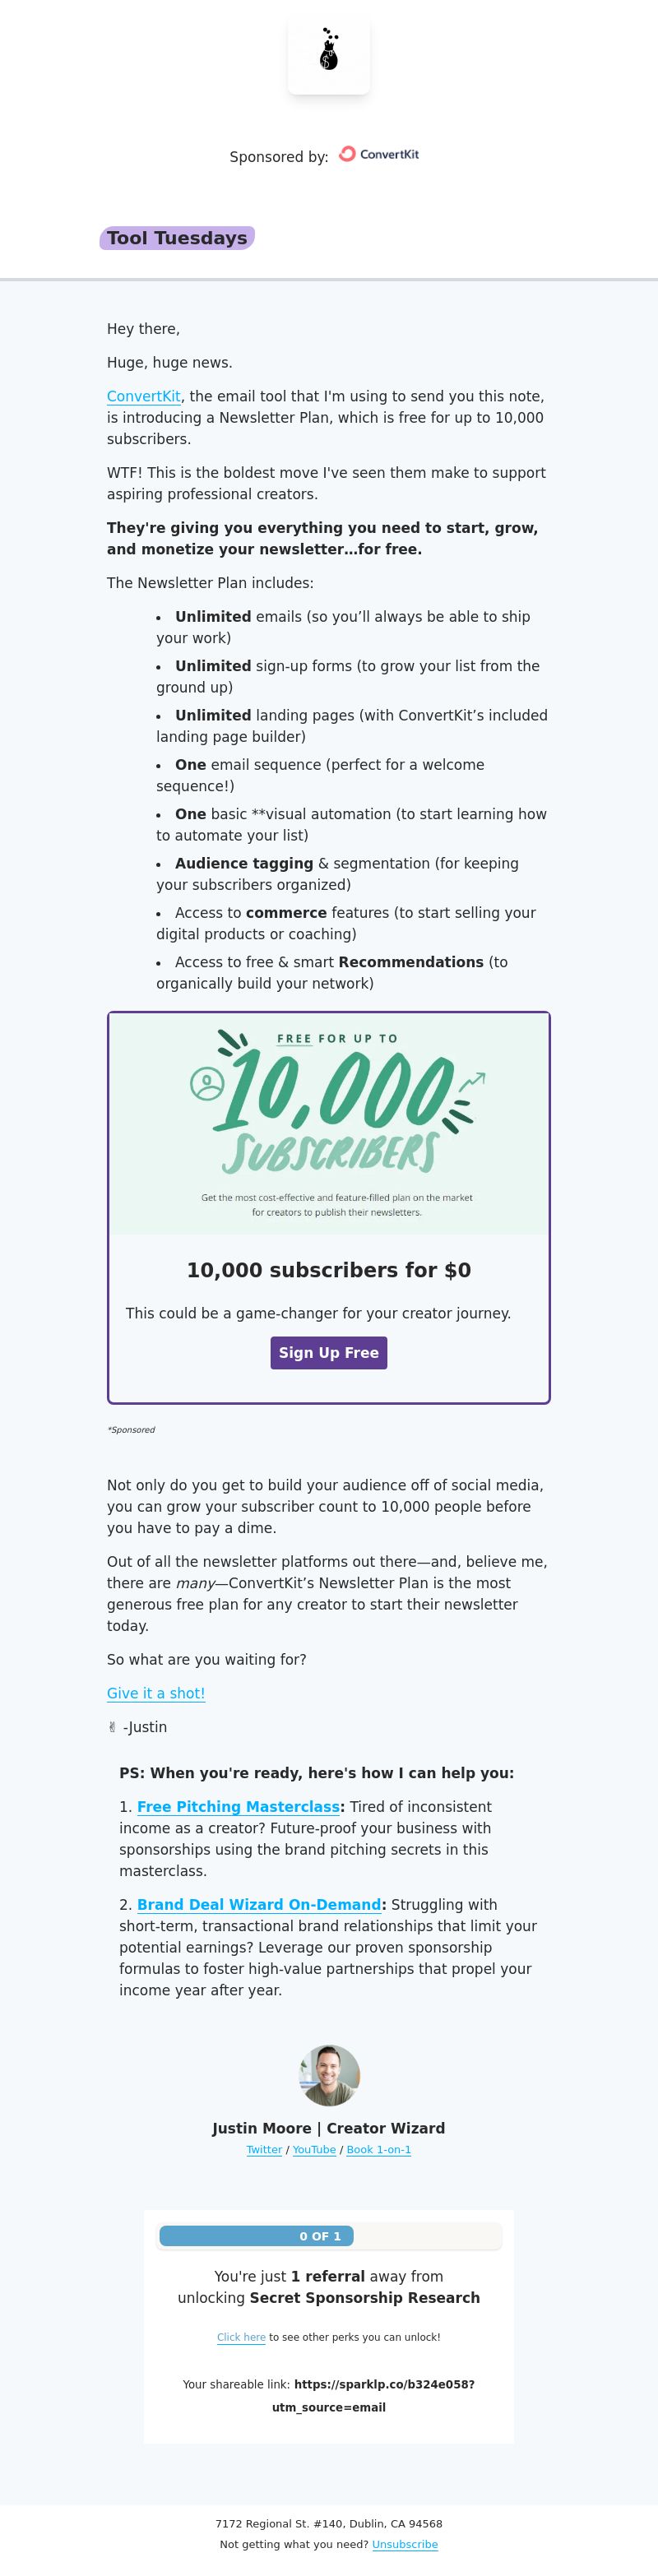Viewport: 658px width, 2576px height.
Task: Click the Tool Tuesdays heading badge
Action: pyautogui.click(x=177, y=238)
